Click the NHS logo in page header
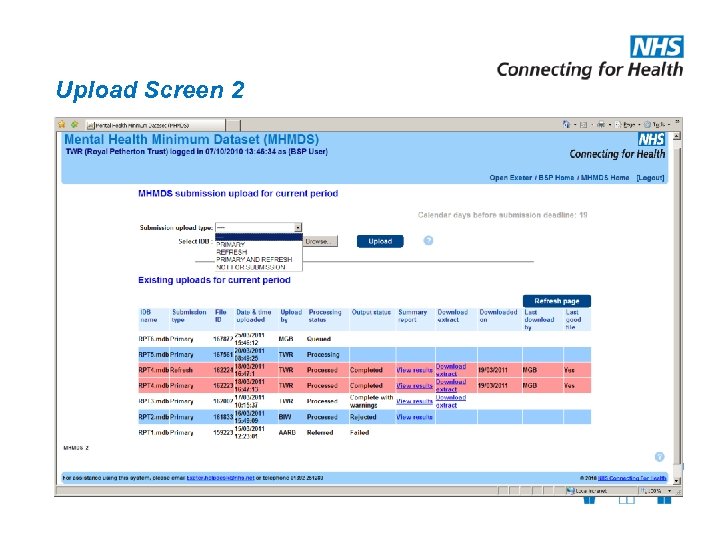The image size is (720, 540). [651, 139]
